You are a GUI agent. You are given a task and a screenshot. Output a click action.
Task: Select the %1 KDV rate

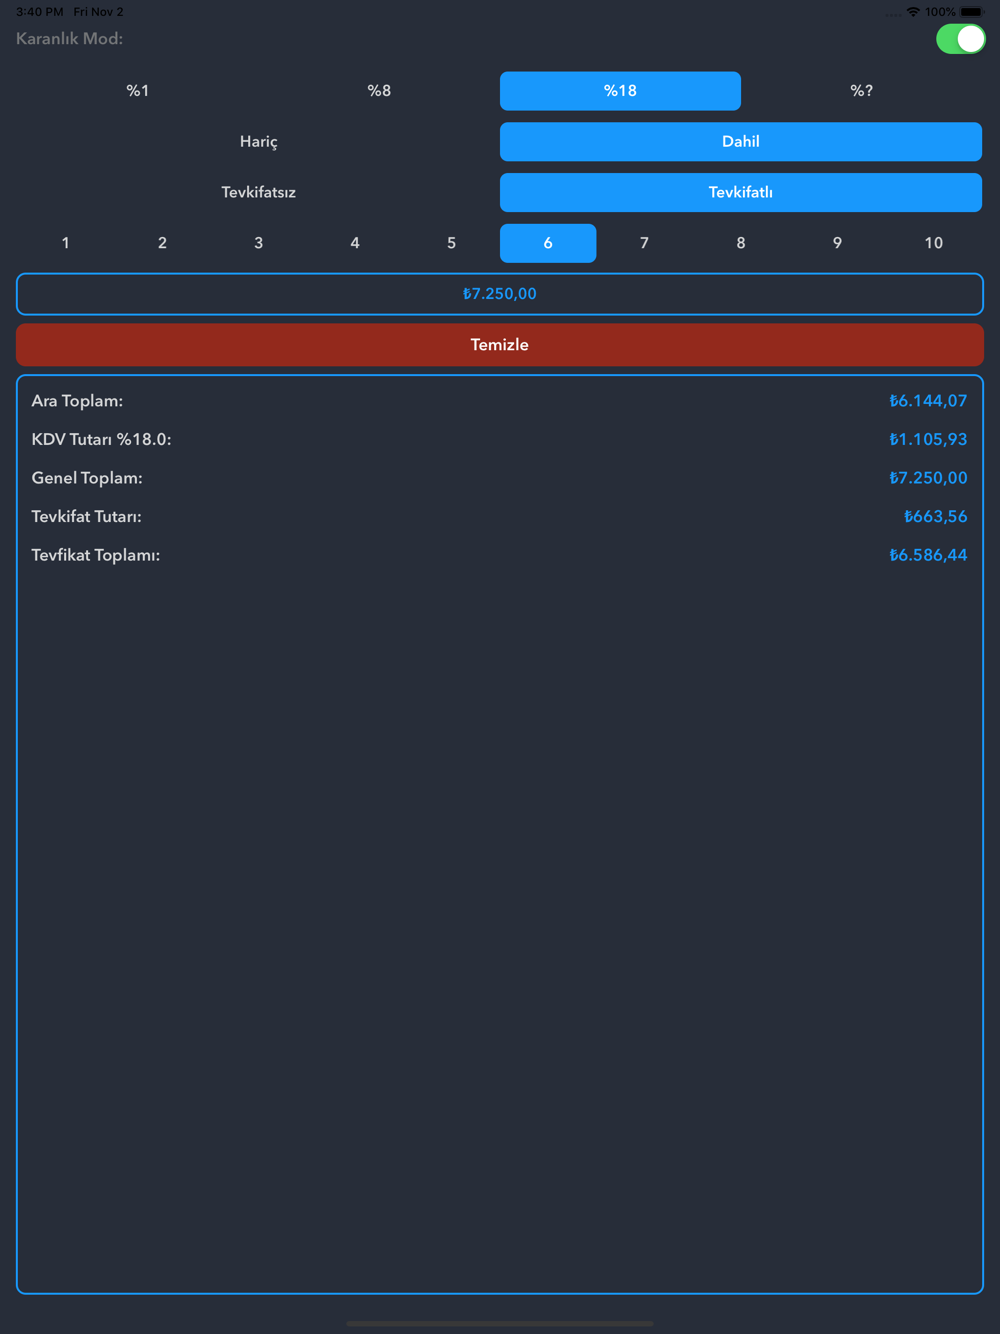point(138,91)
